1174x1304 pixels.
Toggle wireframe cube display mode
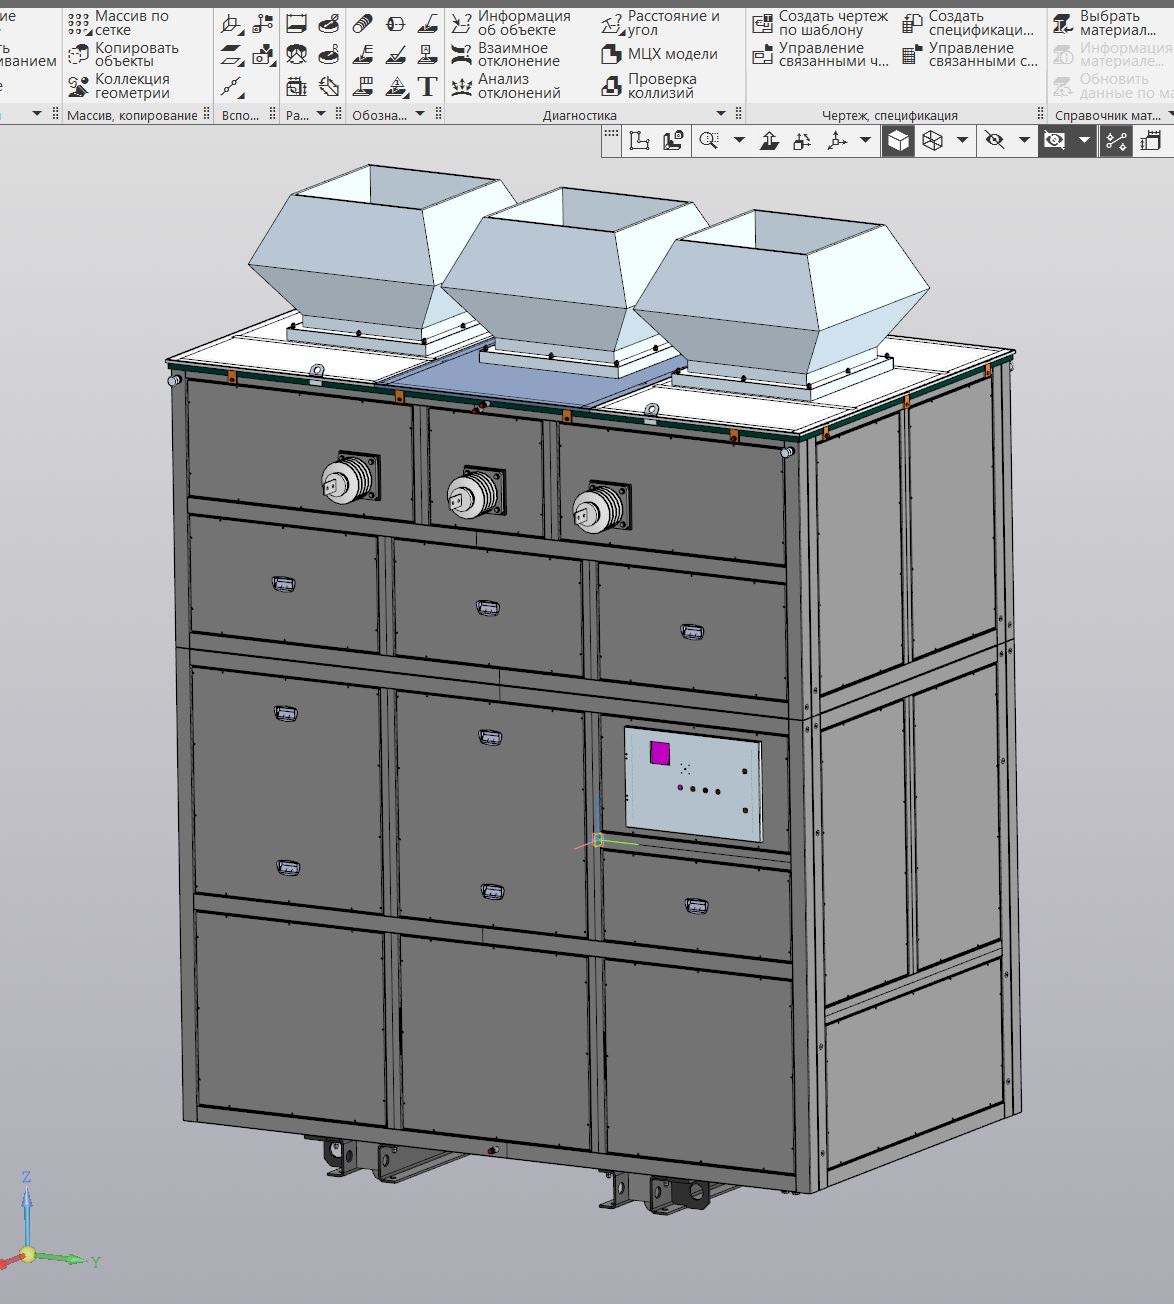point(932,141)
